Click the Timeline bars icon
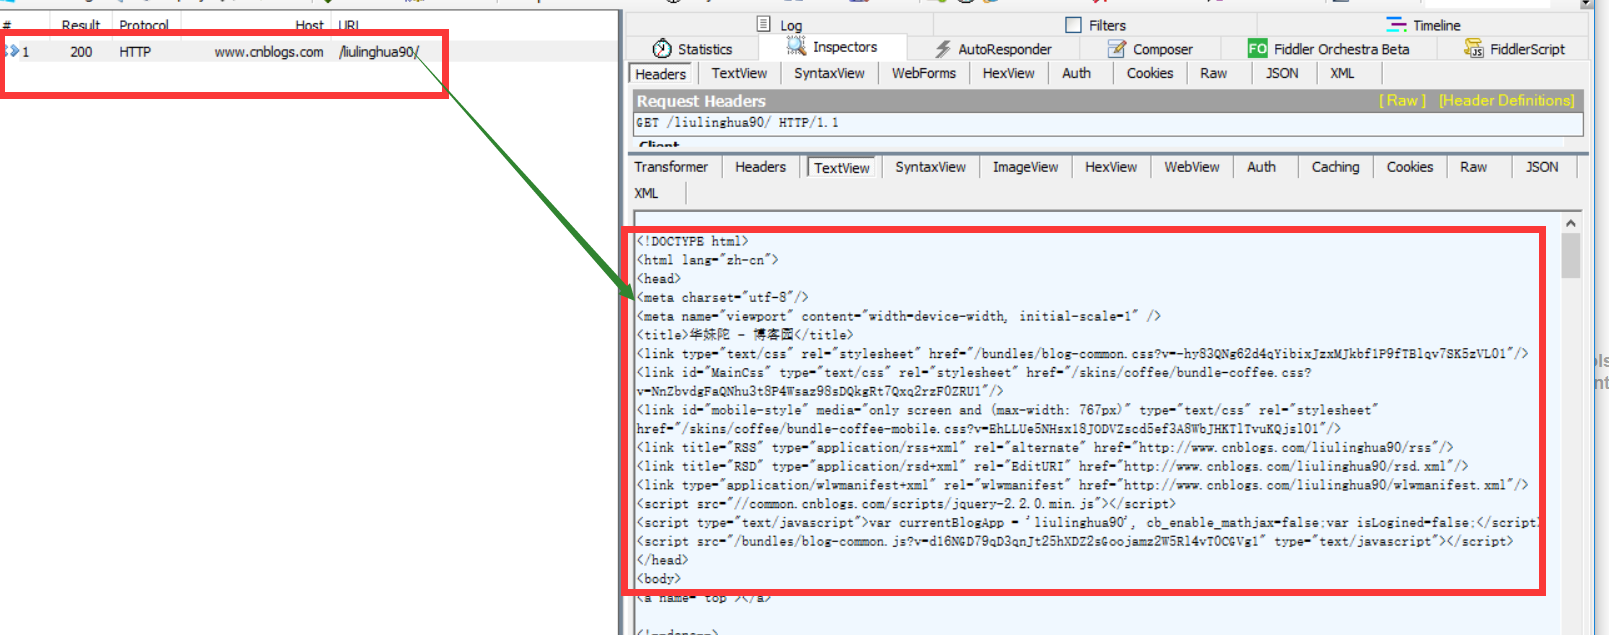 coord(1396,24)
